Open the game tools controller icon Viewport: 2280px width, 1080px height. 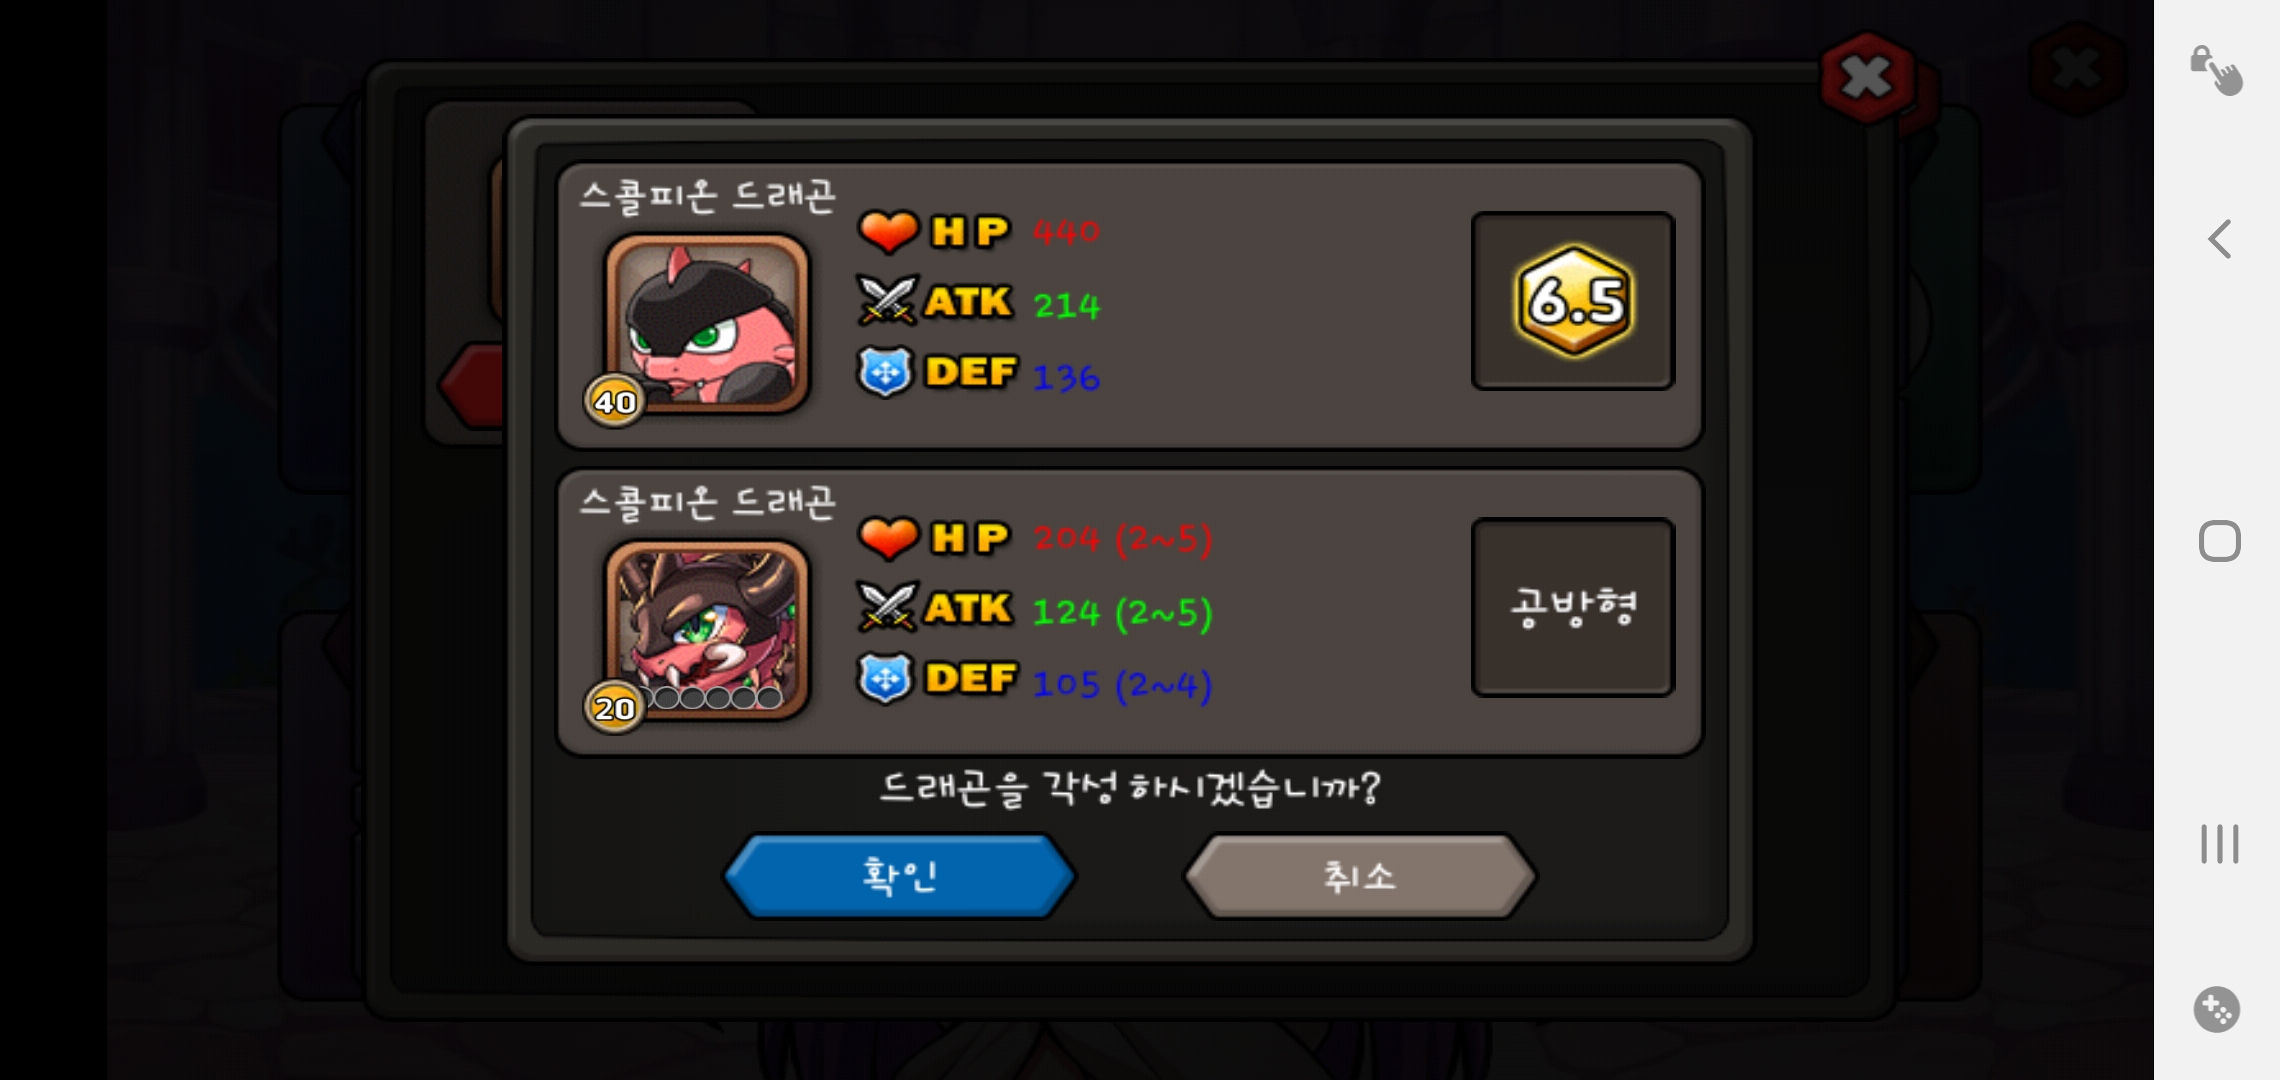(x=2217, y=1010)
